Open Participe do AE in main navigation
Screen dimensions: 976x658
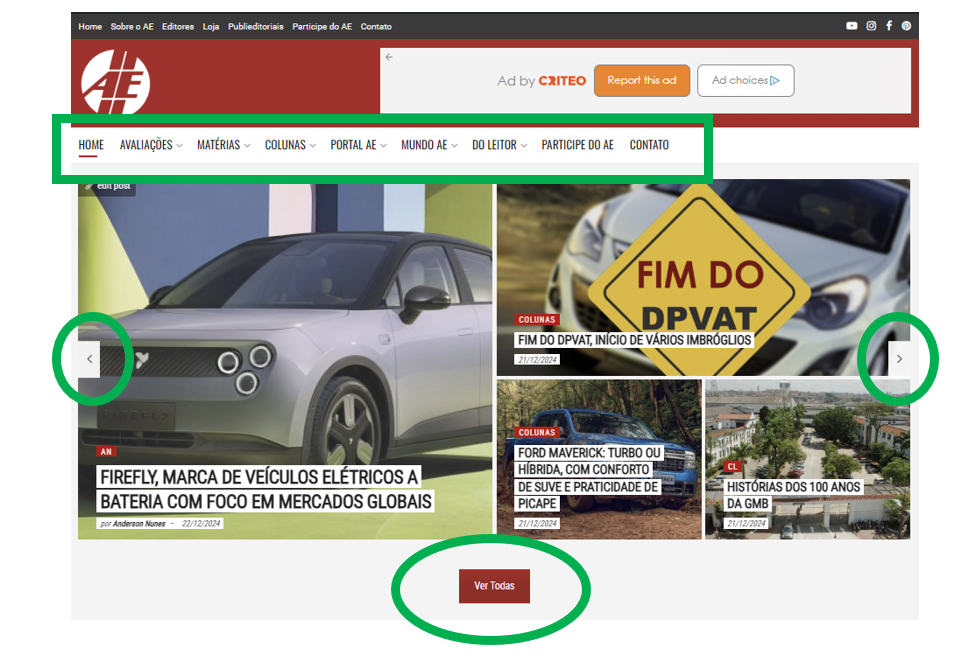[577, 145]
